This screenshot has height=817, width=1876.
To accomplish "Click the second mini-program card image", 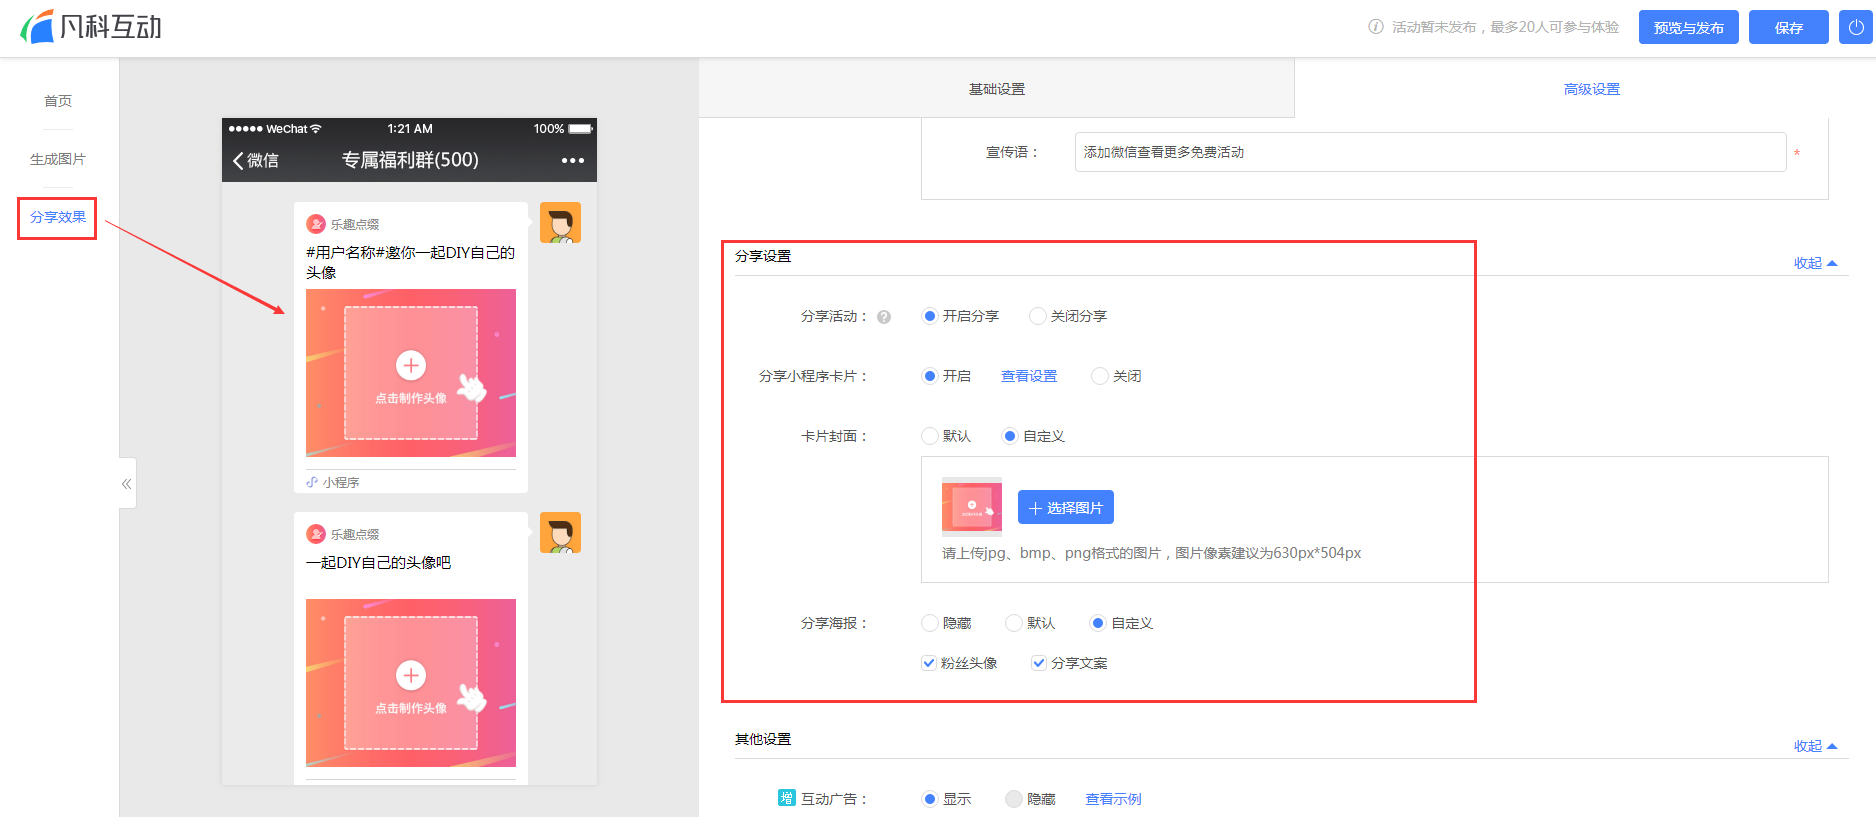I will 411,683.
